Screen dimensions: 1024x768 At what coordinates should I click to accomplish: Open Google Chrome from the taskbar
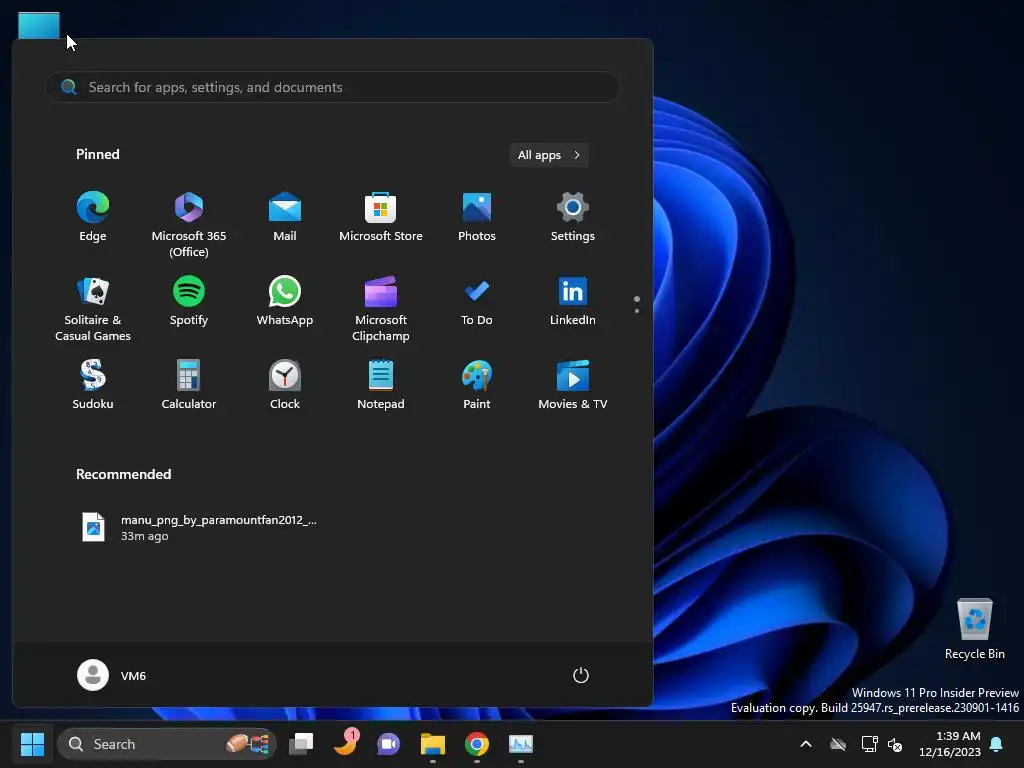coord(477,744)
